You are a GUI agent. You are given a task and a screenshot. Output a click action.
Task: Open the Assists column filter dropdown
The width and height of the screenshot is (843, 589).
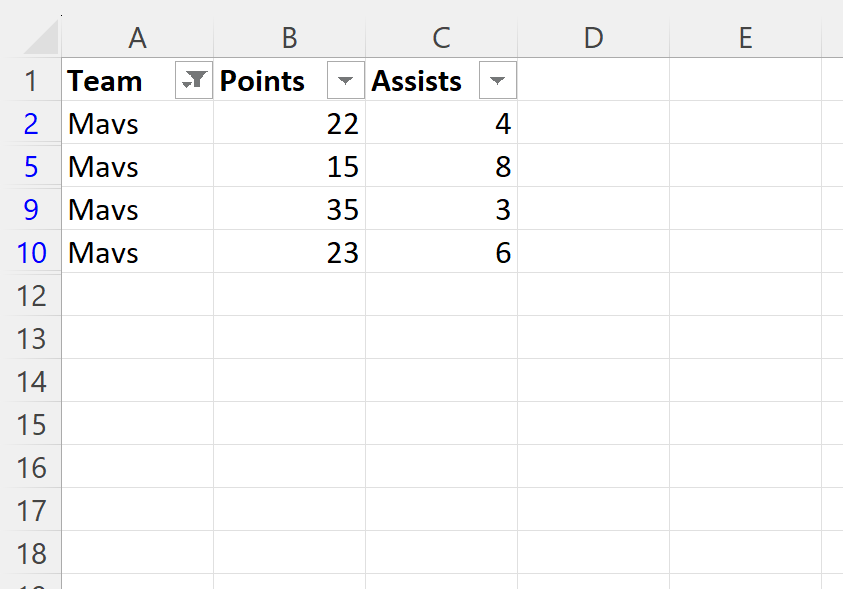(498, 80)
